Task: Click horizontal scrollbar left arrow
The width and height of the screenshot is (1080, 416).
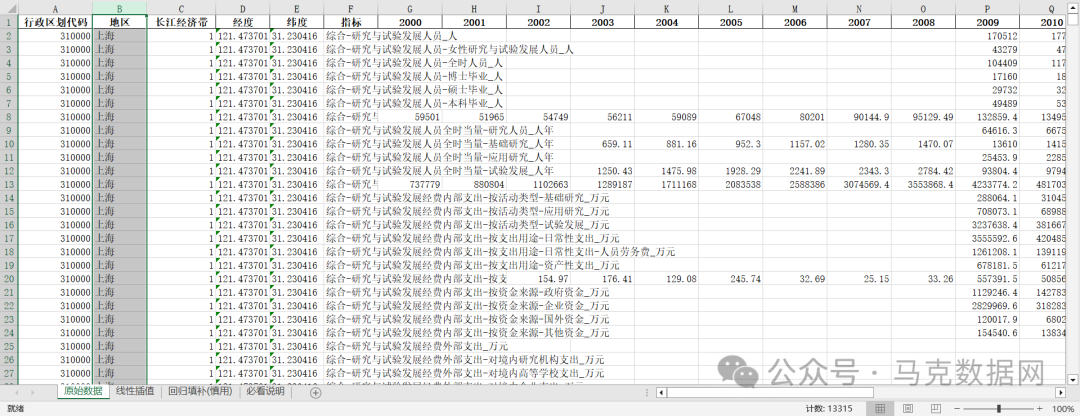Action: [x=661, y=393]
